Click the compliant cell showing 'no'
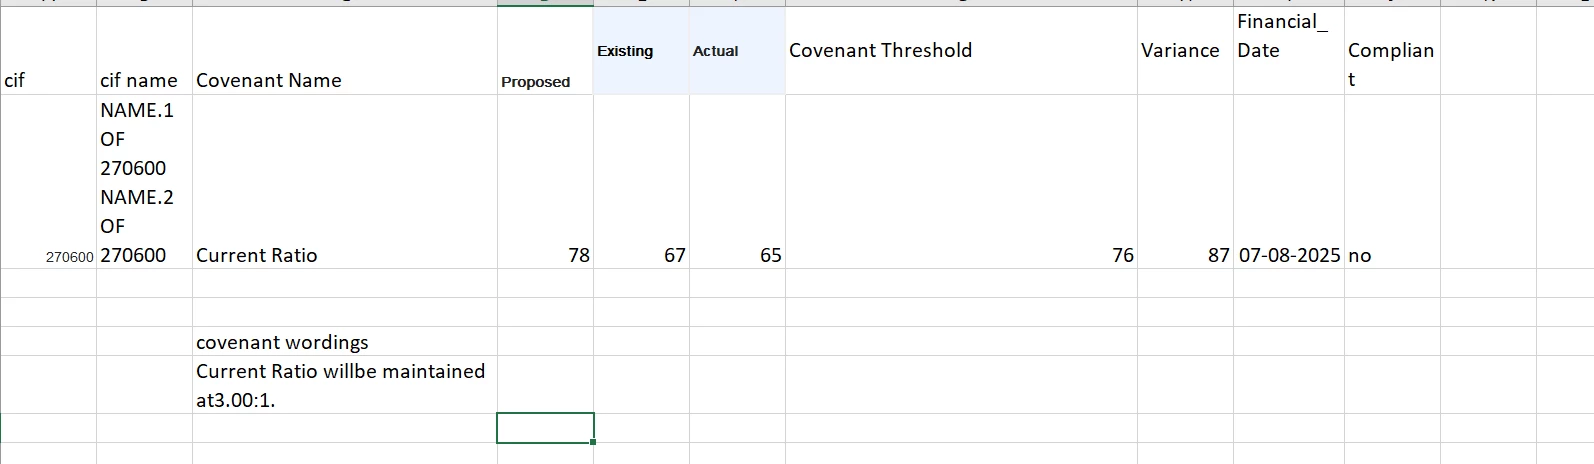The height and width of the screenshot is (464, 1594). tap(1392, 182)
